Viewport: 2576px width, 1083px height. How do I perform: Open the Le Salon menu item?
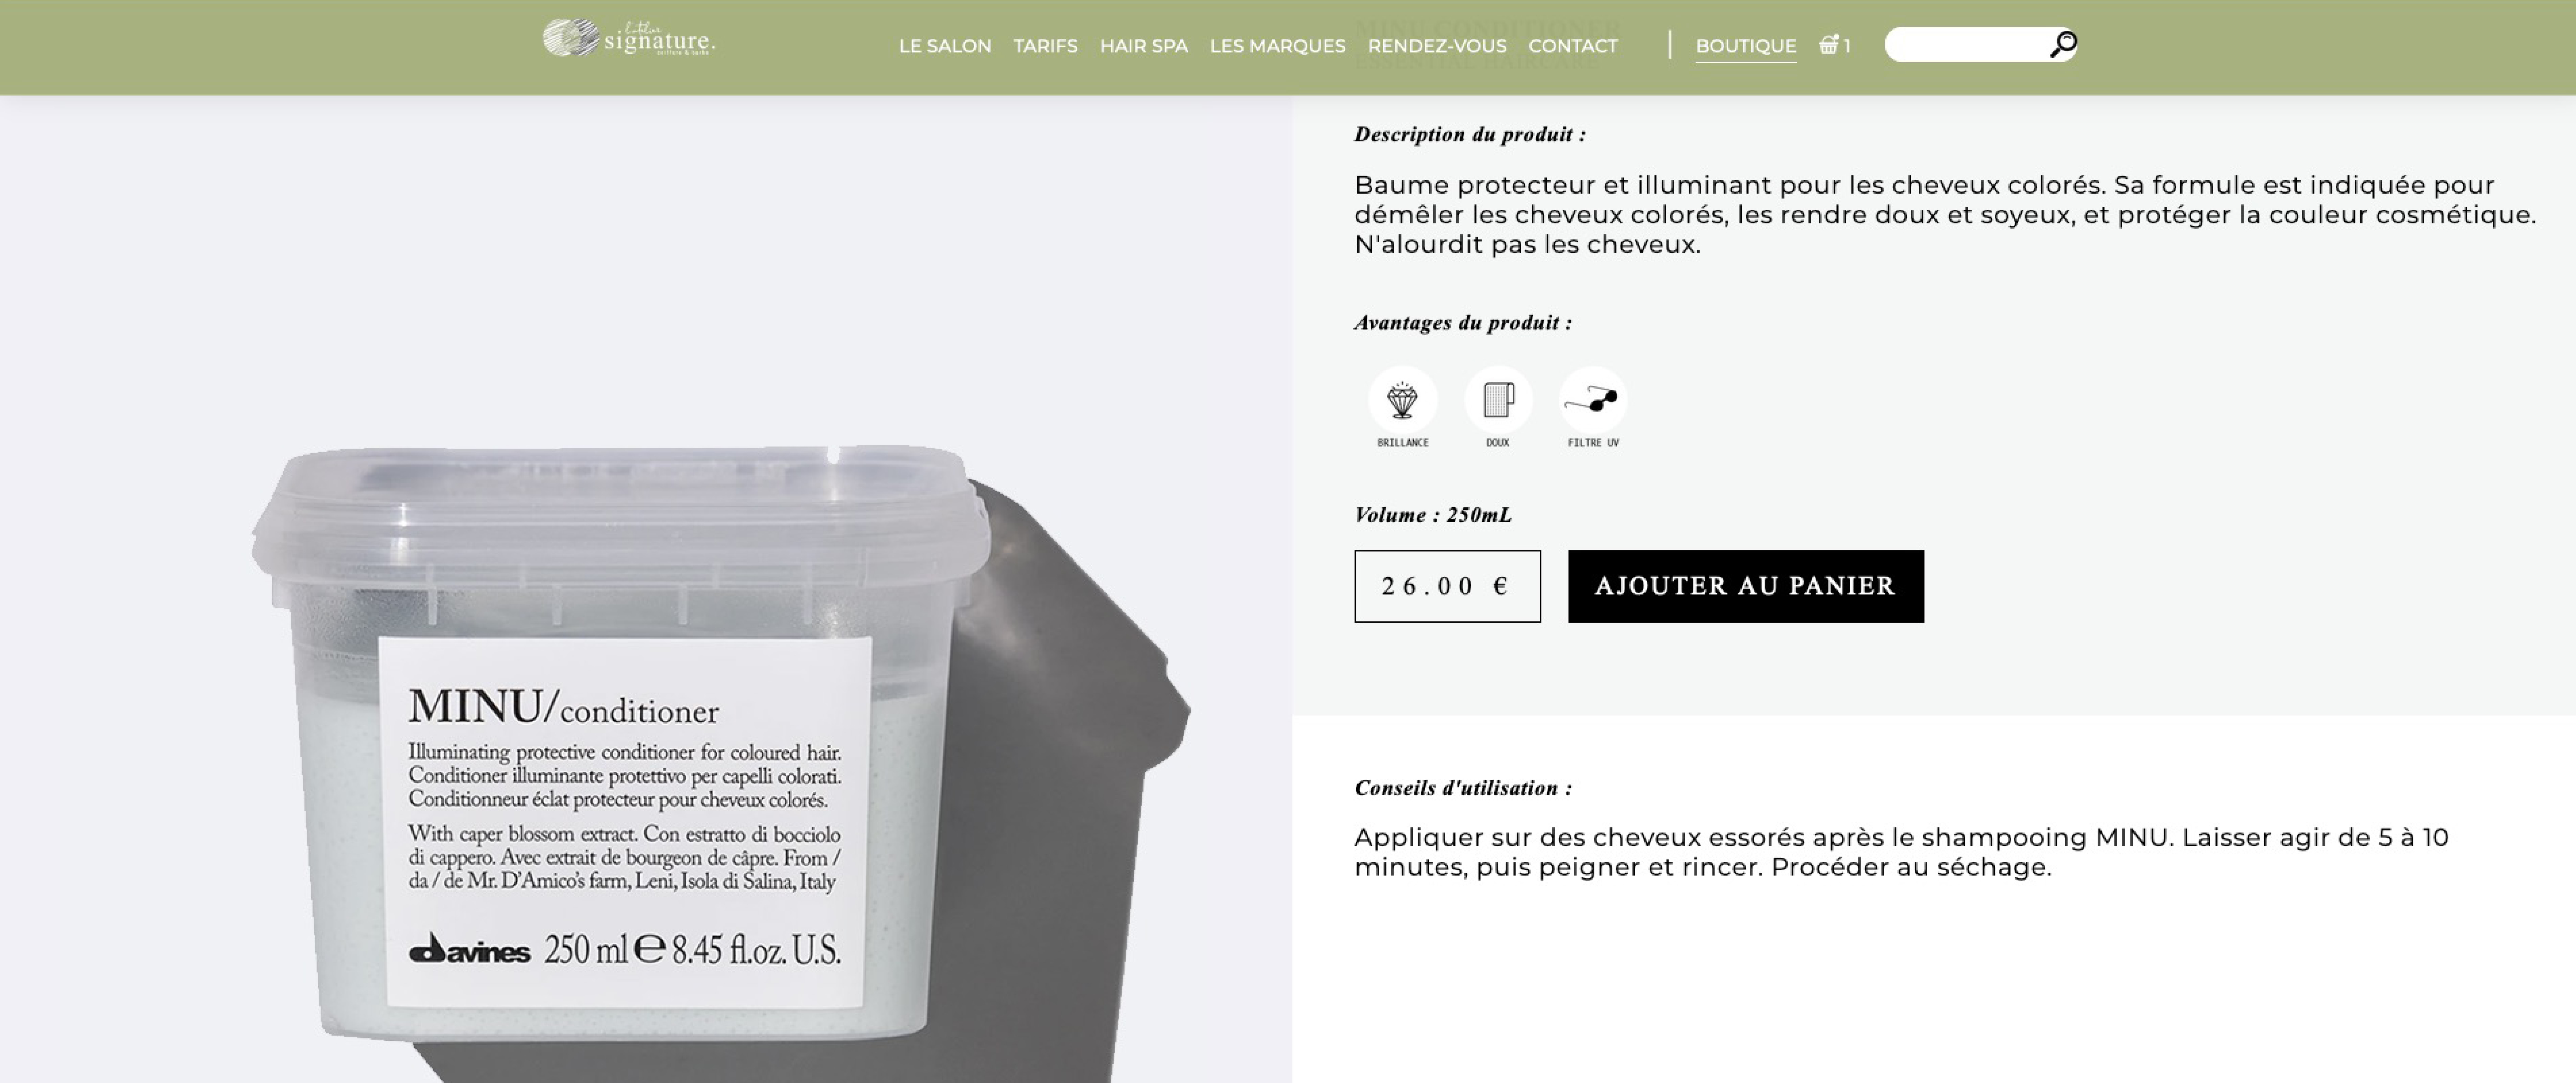(945, 46)
